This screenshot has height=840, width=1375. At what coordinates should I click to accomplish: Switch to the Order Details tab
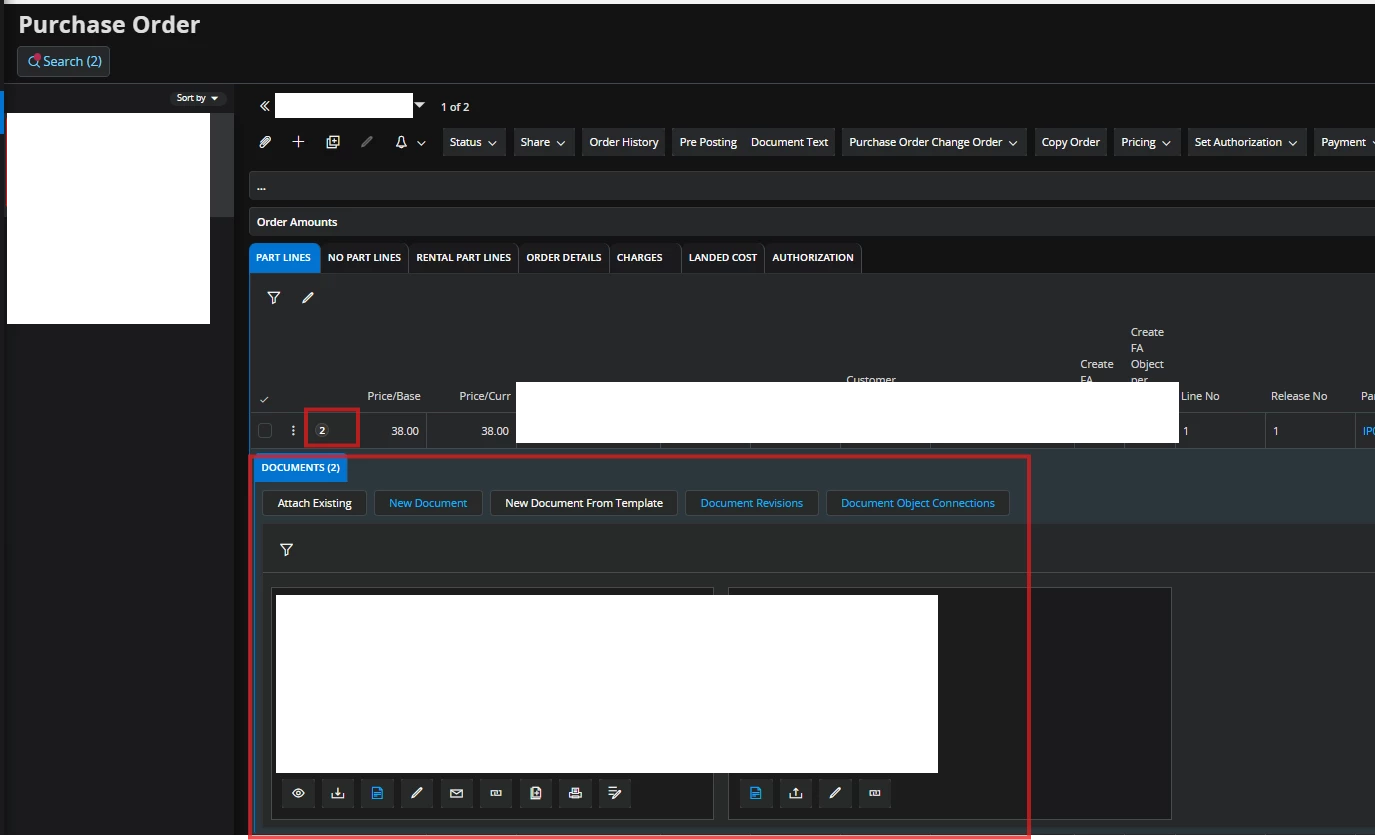pyautogui.click(x=563, y=258)
